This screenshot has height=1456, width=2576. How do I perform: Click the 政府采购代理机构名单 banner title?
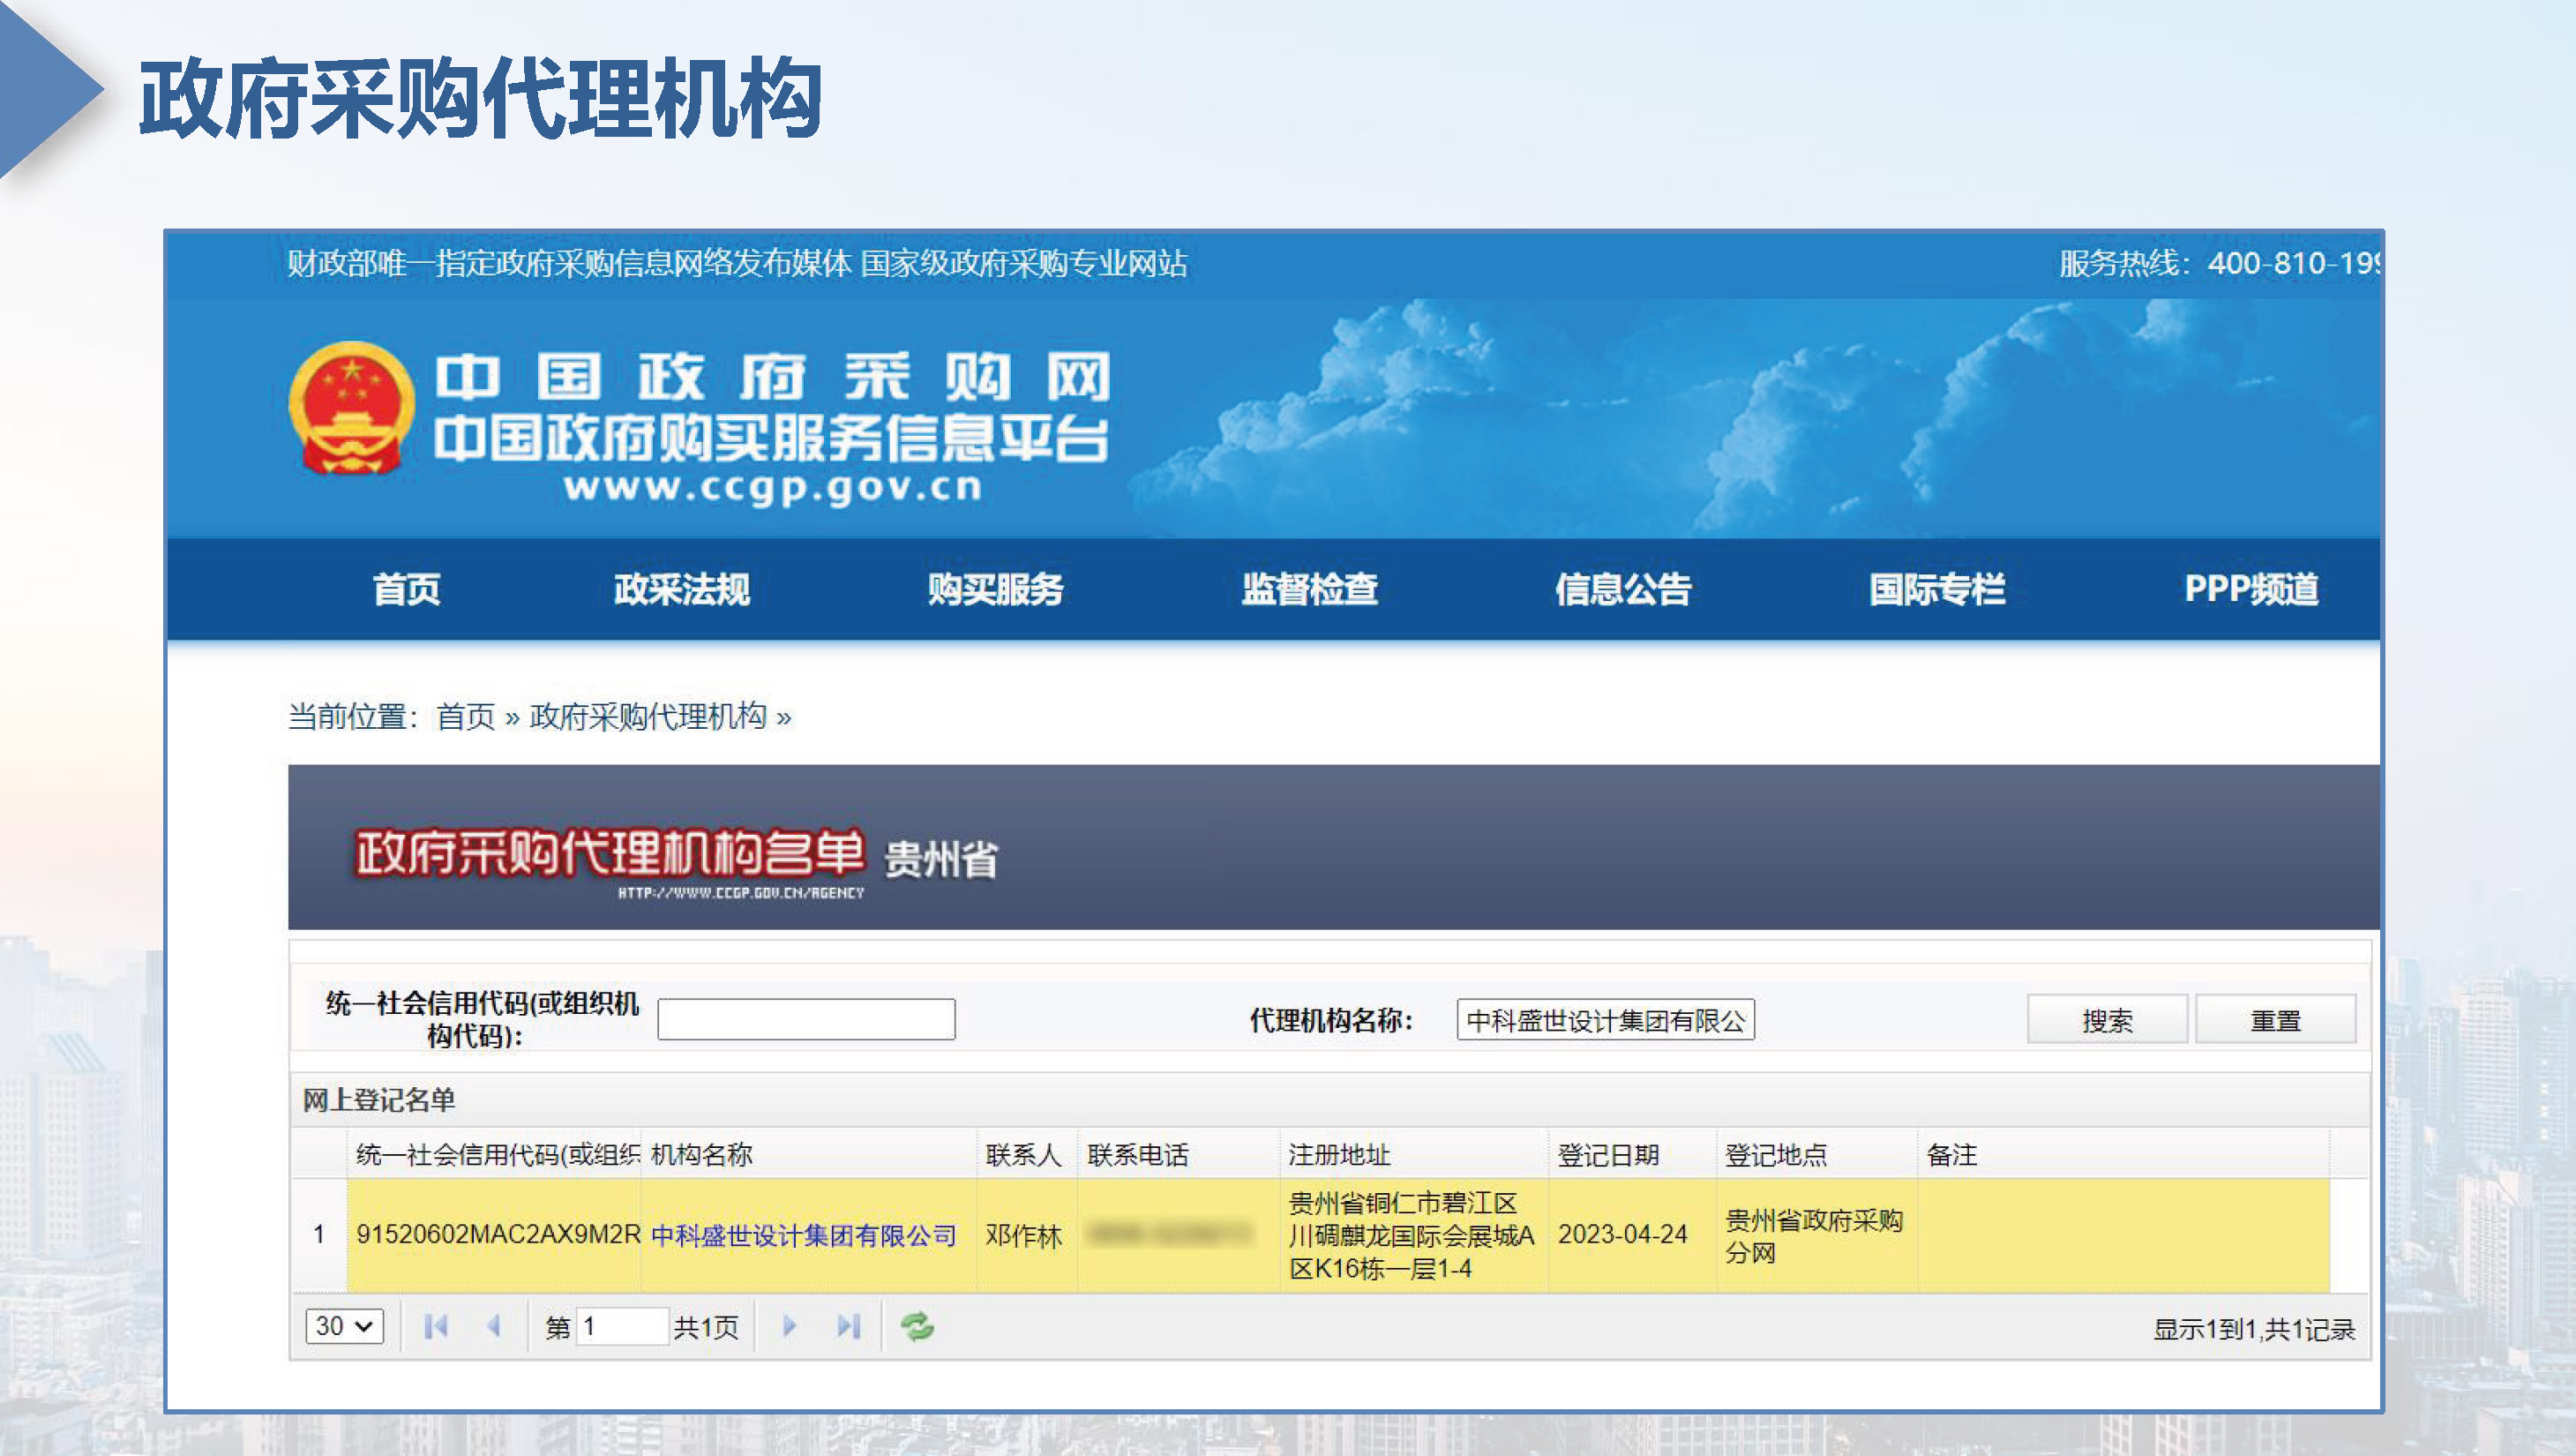(x=609, y=853)
